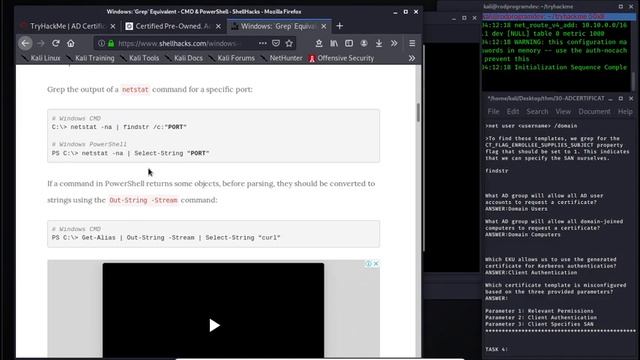Click the AdChoices info icon
Screen dimensions: 640x360
coord(369,264)
